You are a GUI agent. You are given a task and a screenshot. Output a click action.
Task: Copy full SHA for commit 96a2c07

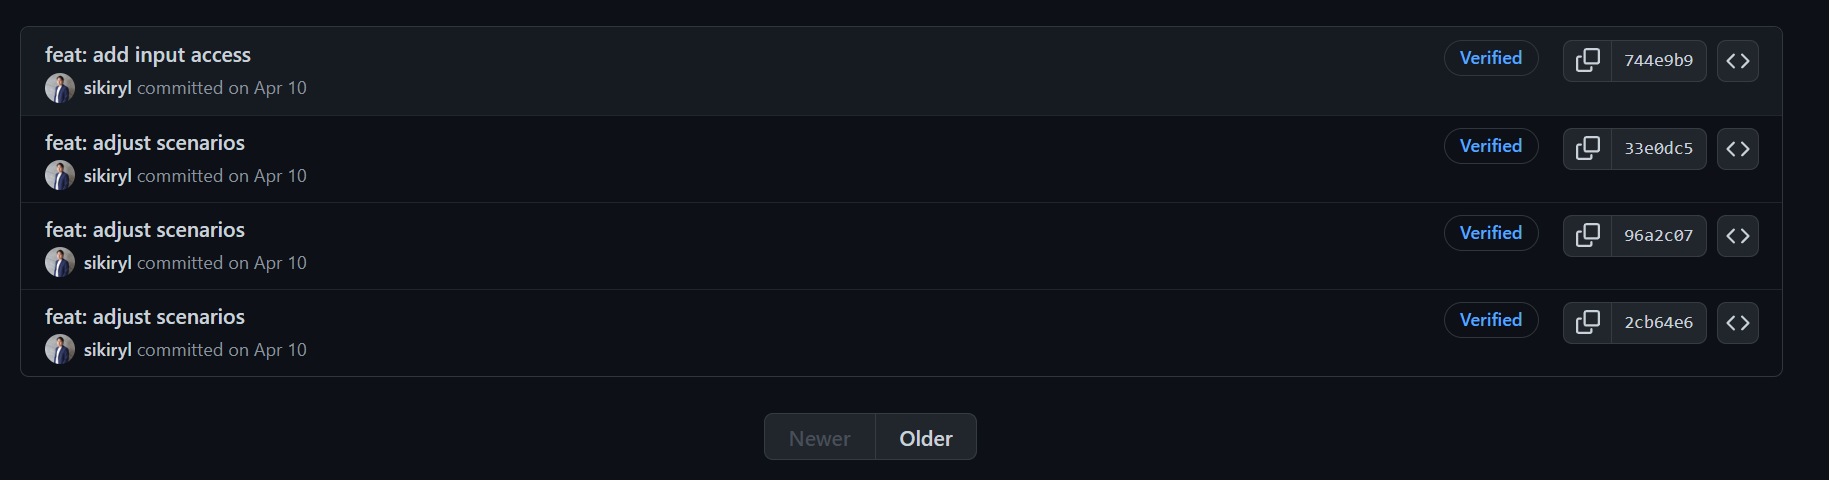pos(1587,236)
